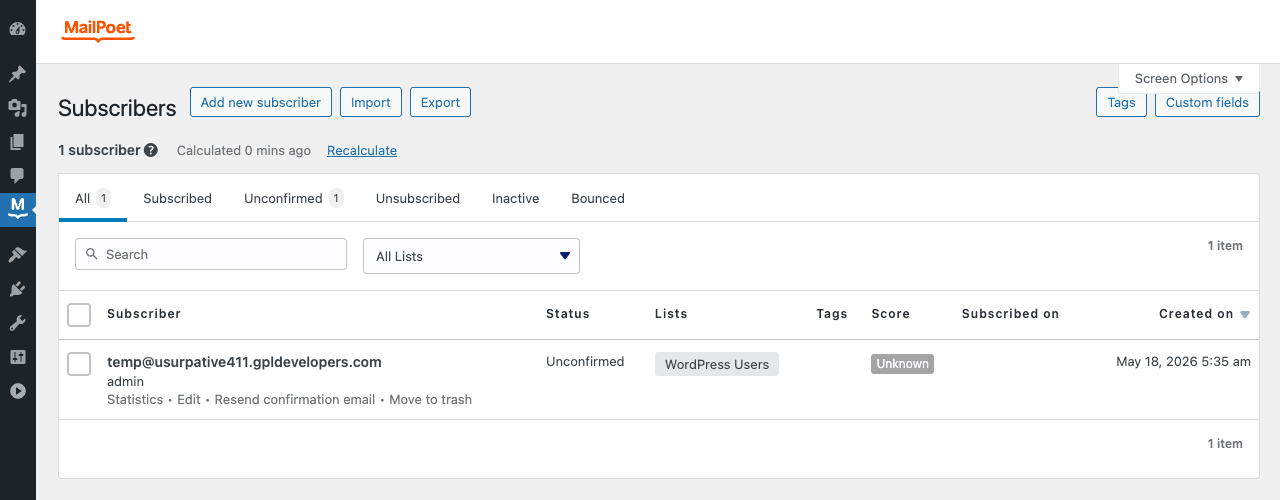
Task: Click the Tags column header
Action: (x=832, y=314)
